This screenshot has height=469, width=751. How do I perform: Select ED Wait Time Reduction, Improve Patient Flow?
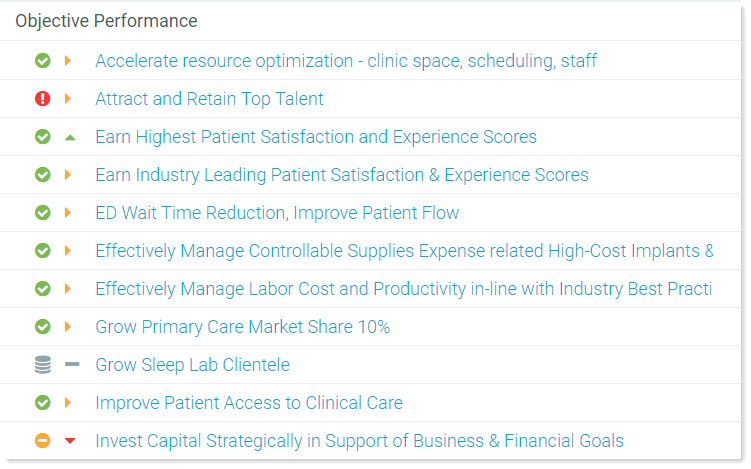(x=277, y=213)
